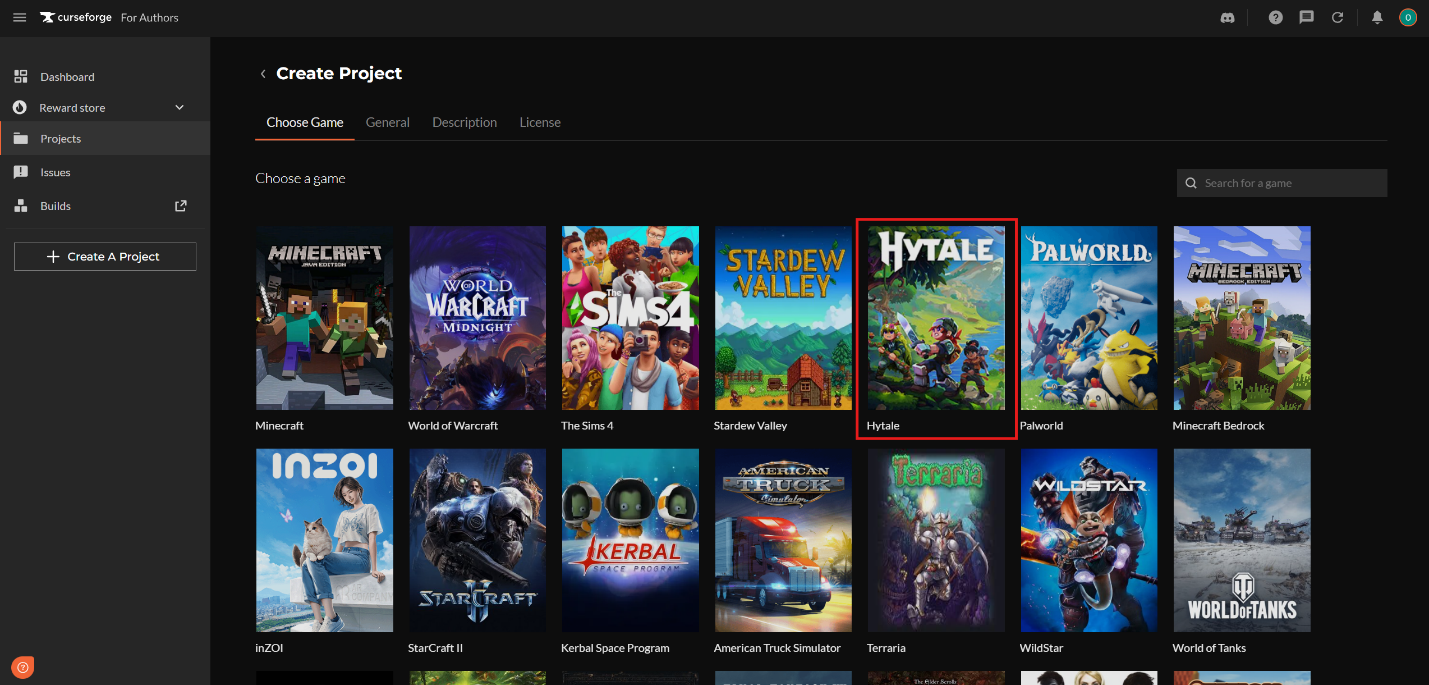Switch to the License tab
This screenshot has height=685, width=1429.
pos(540,122)
